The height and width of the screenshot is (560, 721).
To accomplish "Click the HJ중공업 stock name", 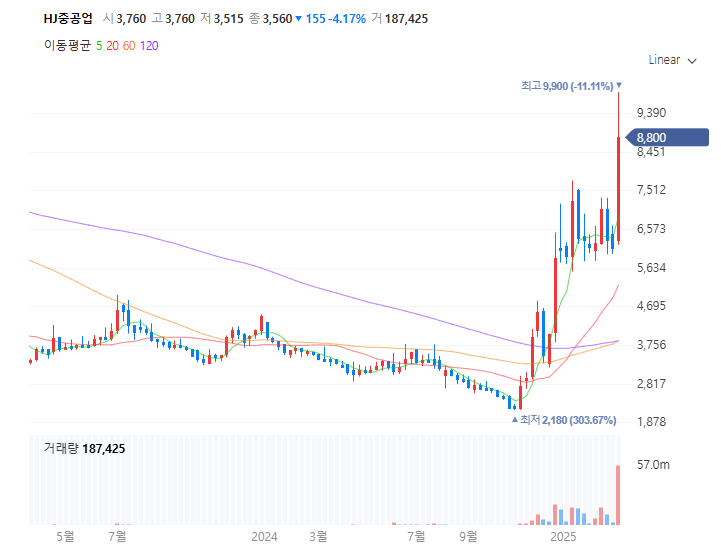I will (68, 19).
